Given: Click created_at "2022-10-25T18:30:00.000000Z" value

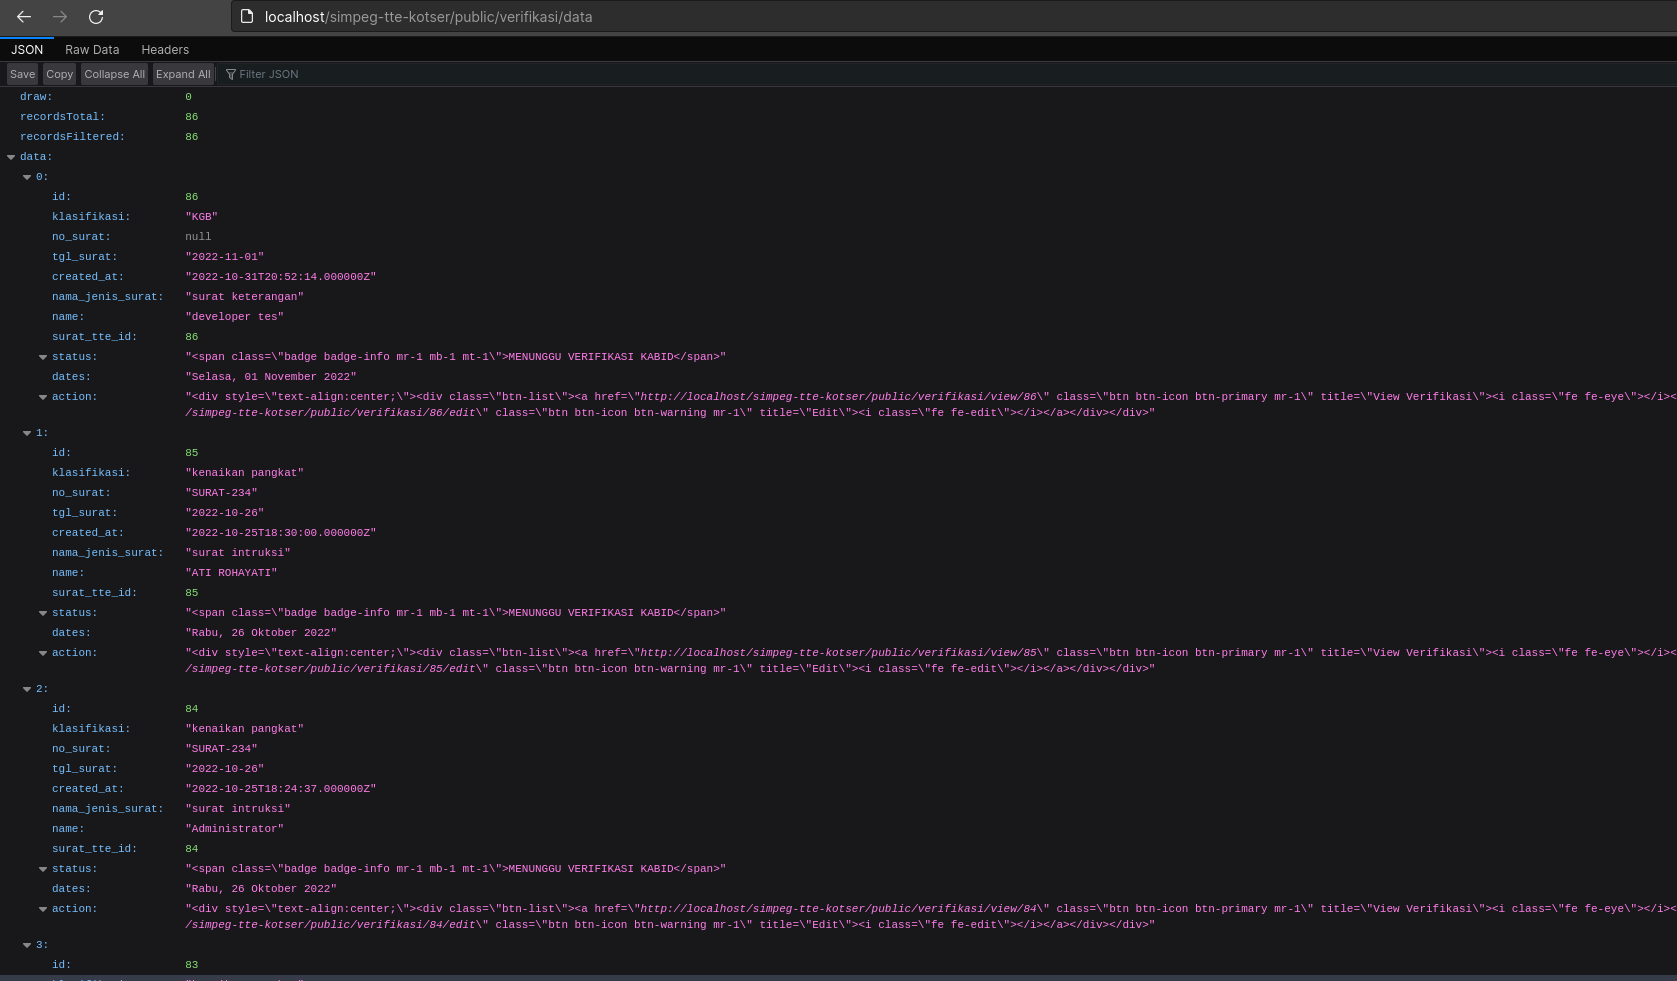Looking at the screenshot, I should click(x=281, y=533).
